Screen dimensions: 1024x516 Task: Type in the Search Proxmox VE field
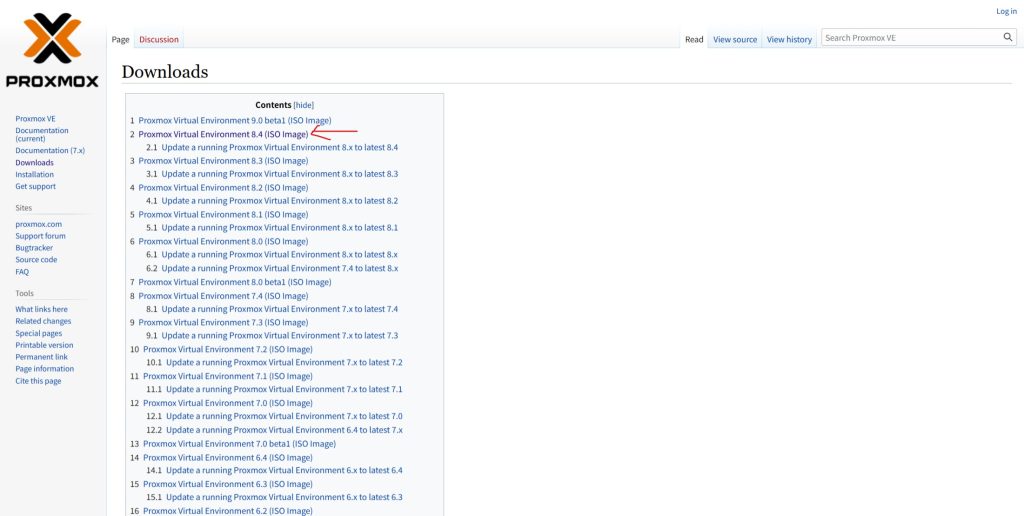pos(910,38)
